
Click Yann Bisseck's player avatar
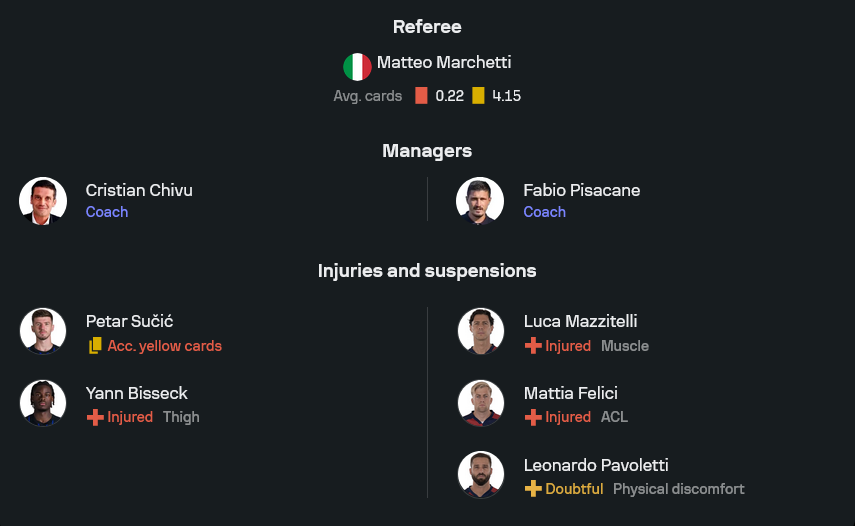click(x=43, y=404)
